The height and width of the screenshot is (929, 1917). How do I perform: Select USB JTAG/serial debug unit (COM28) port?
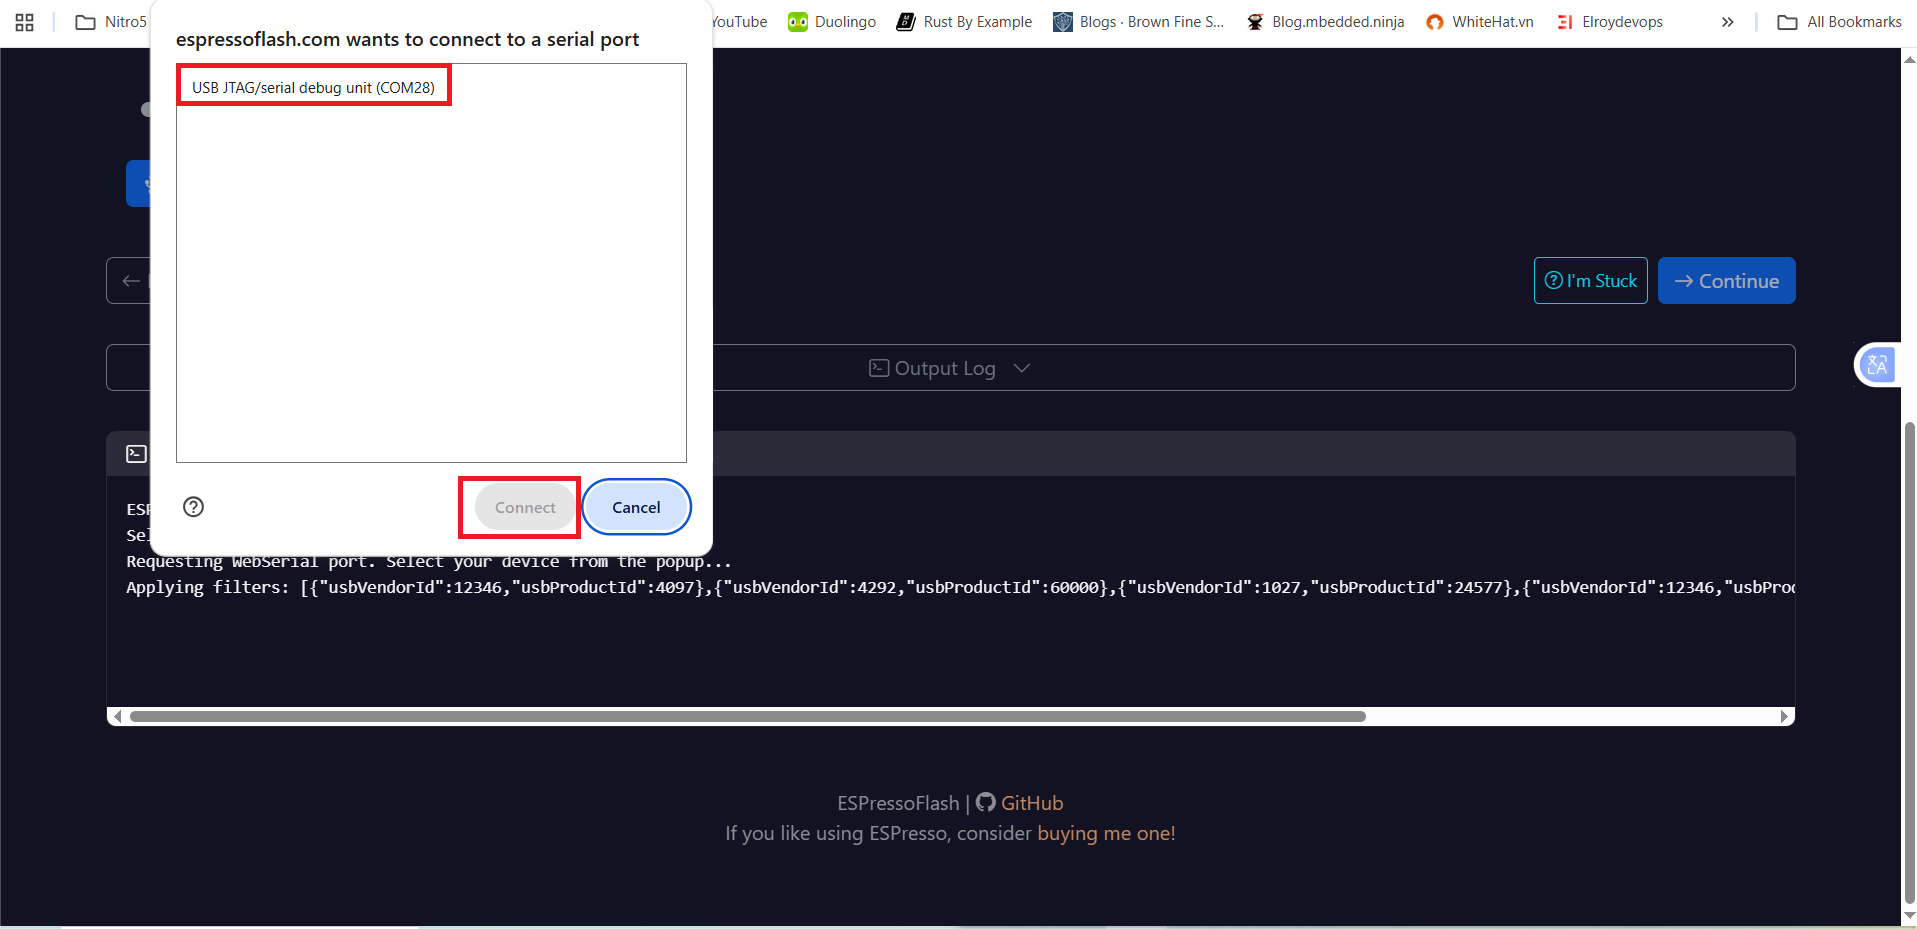[x=313, y=87]
